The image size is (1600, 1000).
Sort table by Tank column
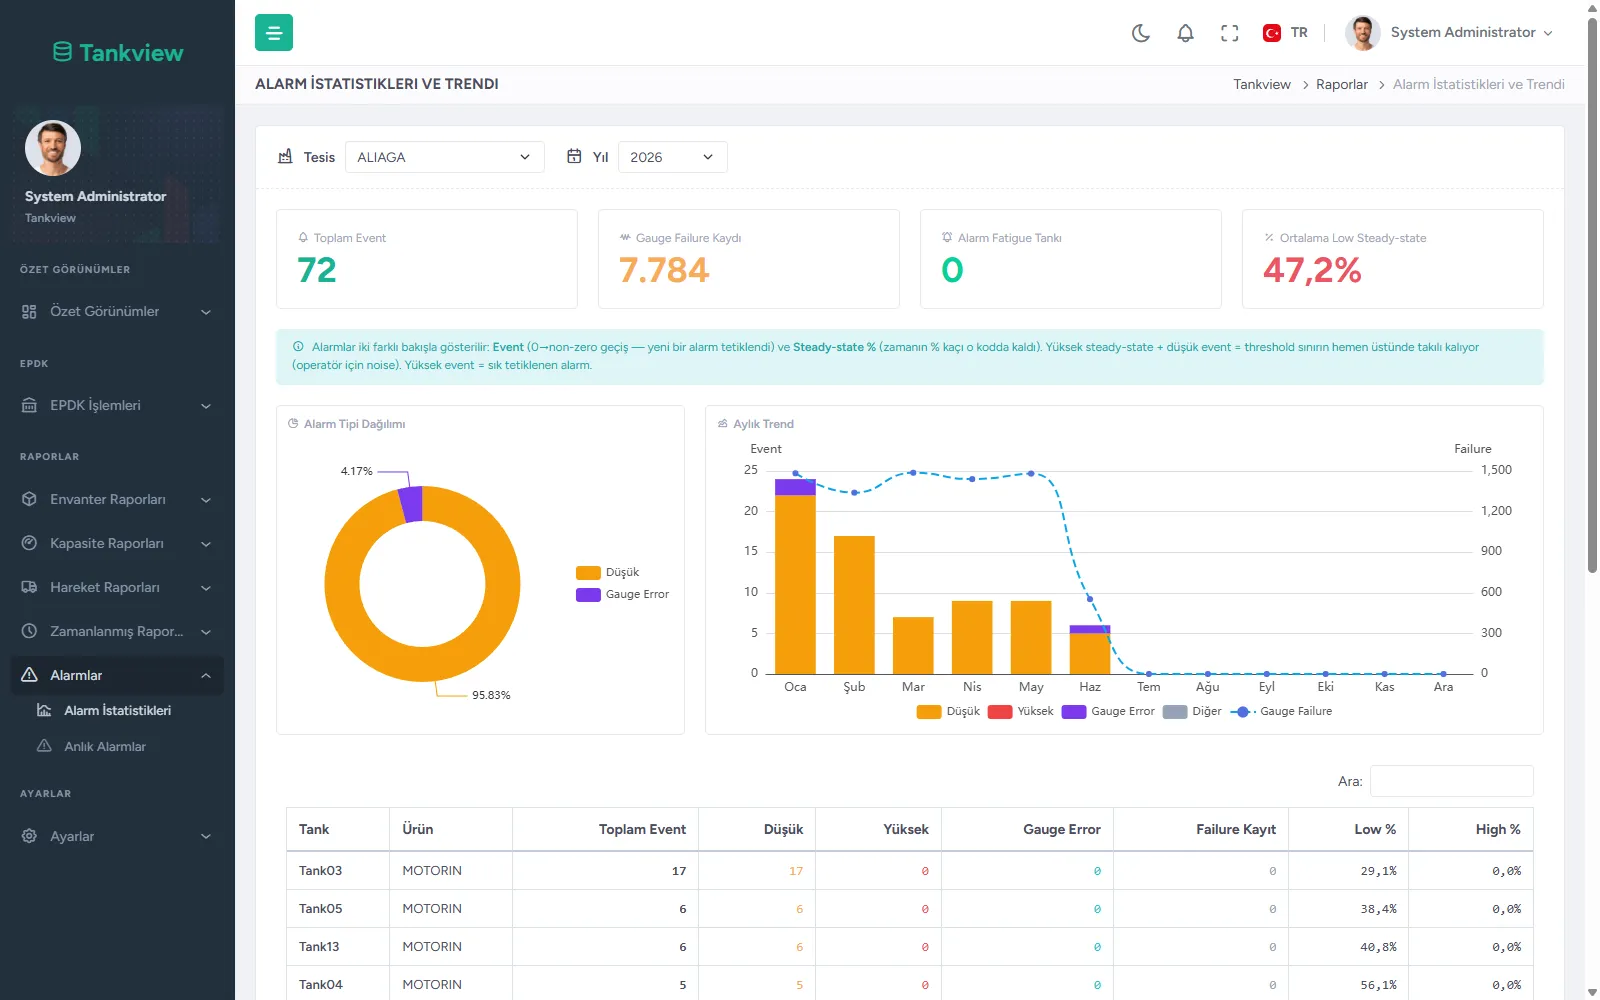point(338,829)
